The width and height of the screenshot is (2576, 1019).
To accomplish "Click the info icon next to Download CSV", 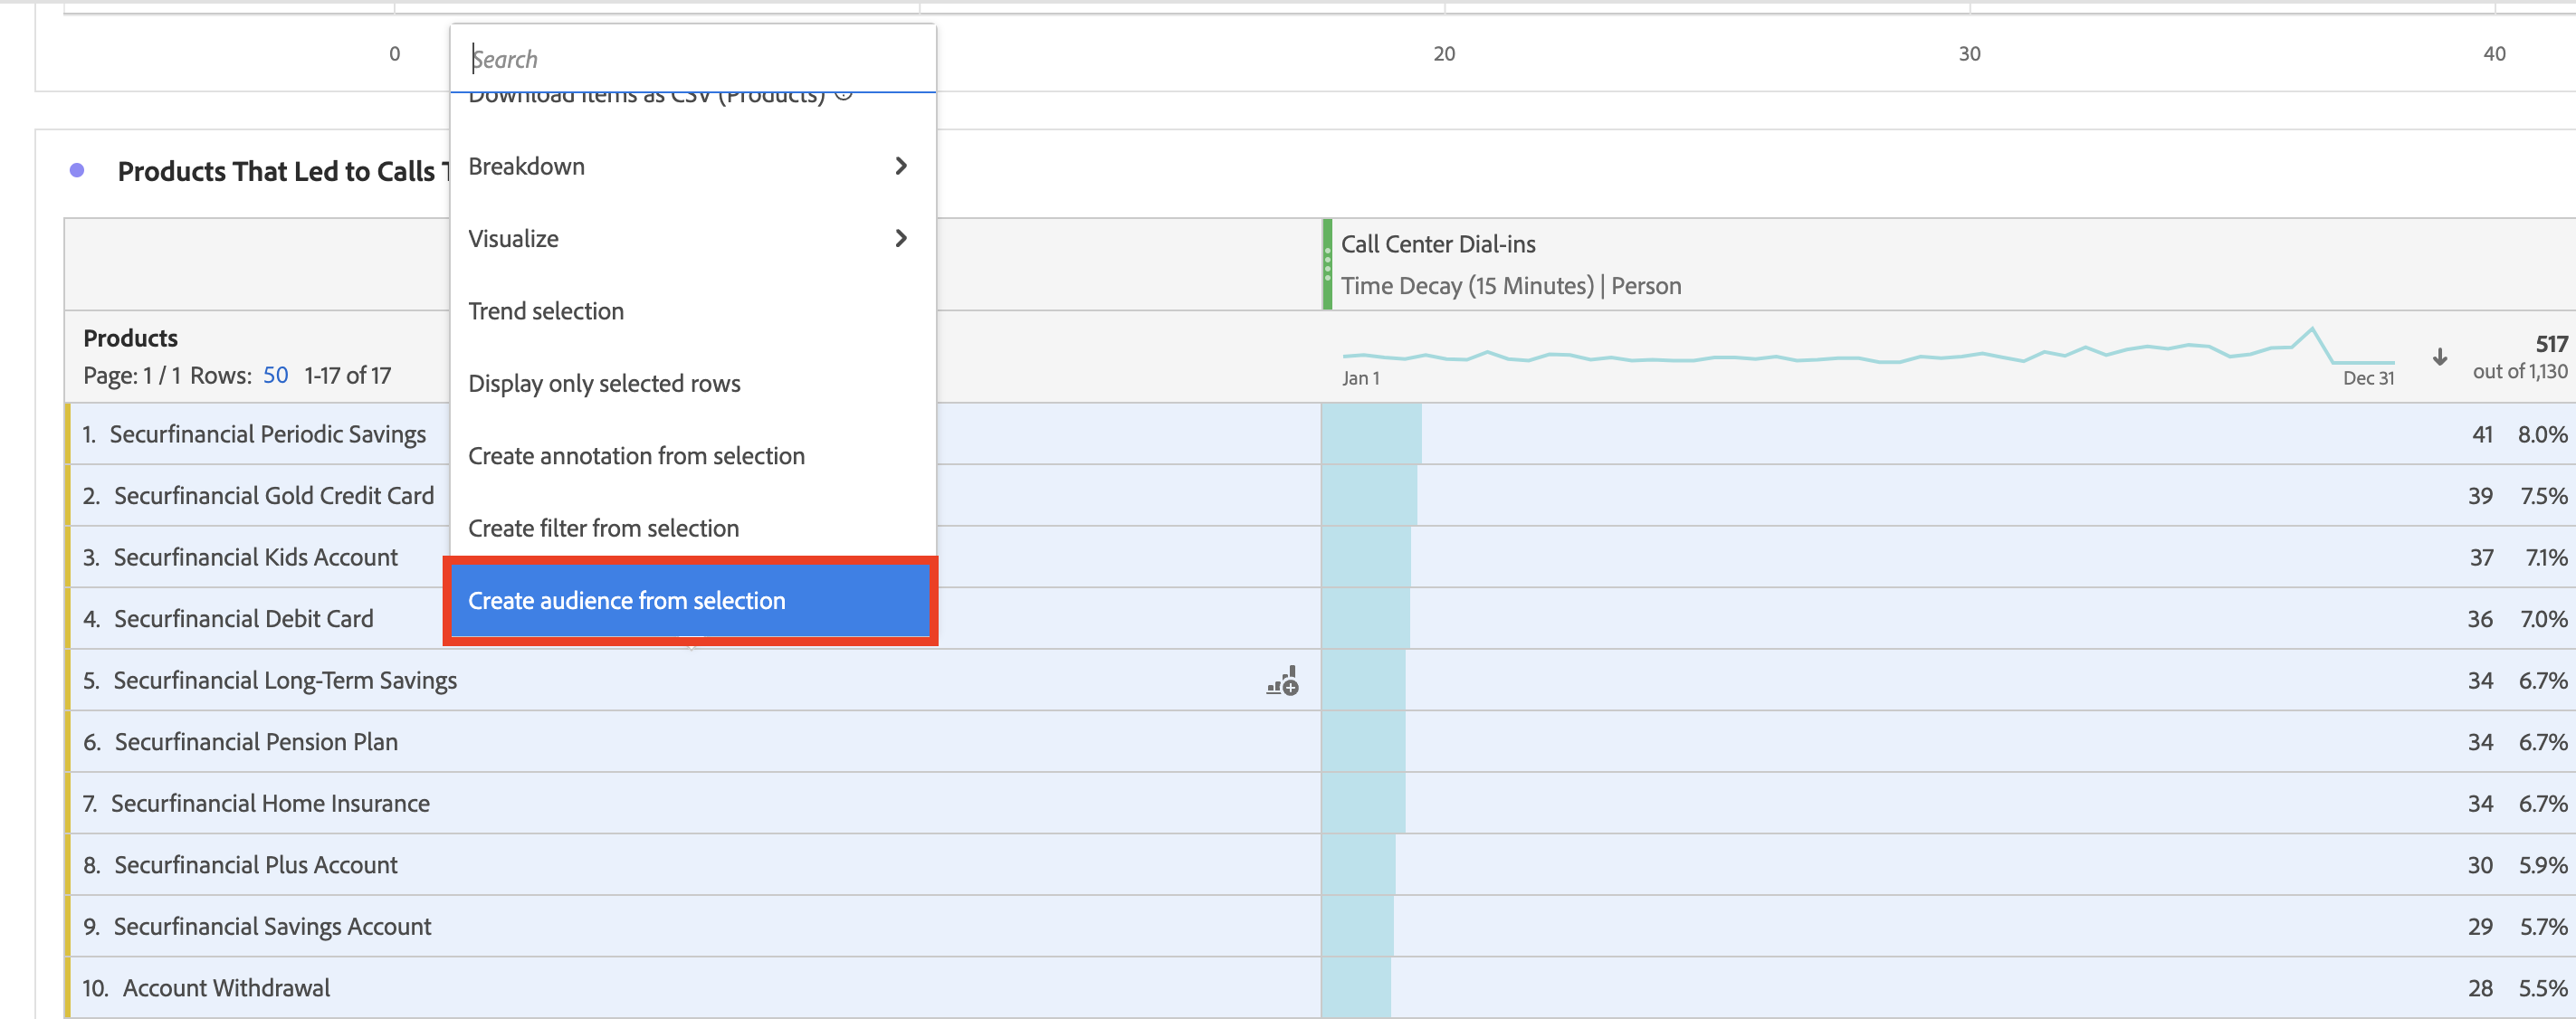I will point(843,94).
